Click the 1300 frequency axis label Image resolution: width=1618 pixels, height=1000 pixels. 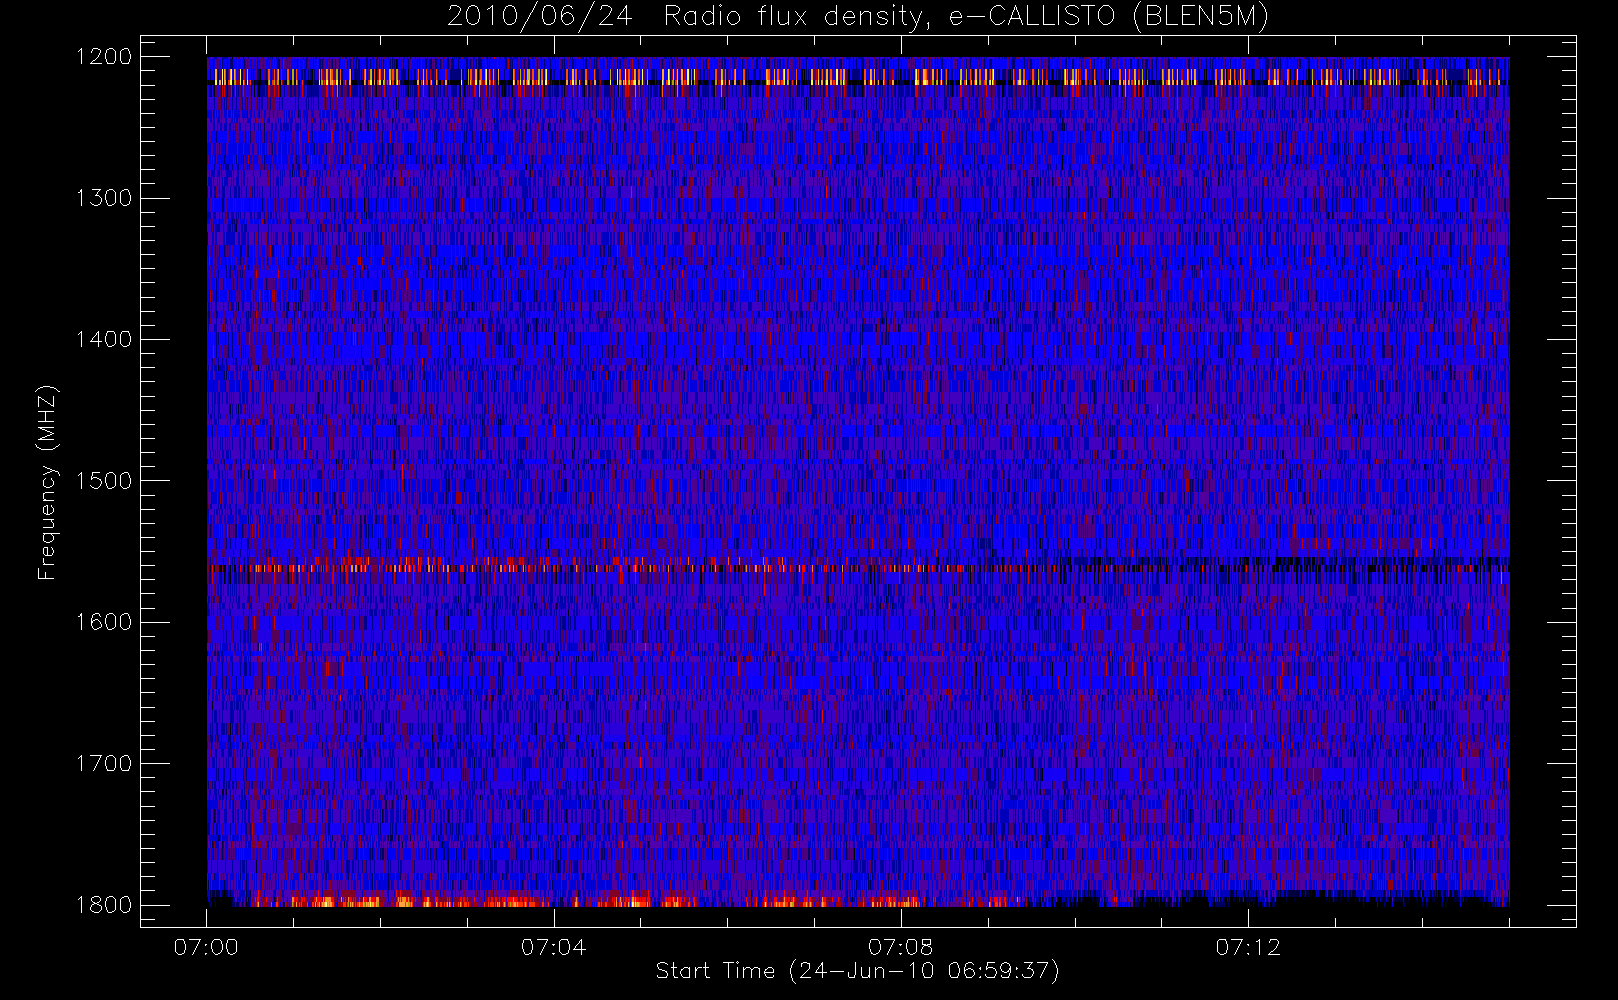(104, 198)
